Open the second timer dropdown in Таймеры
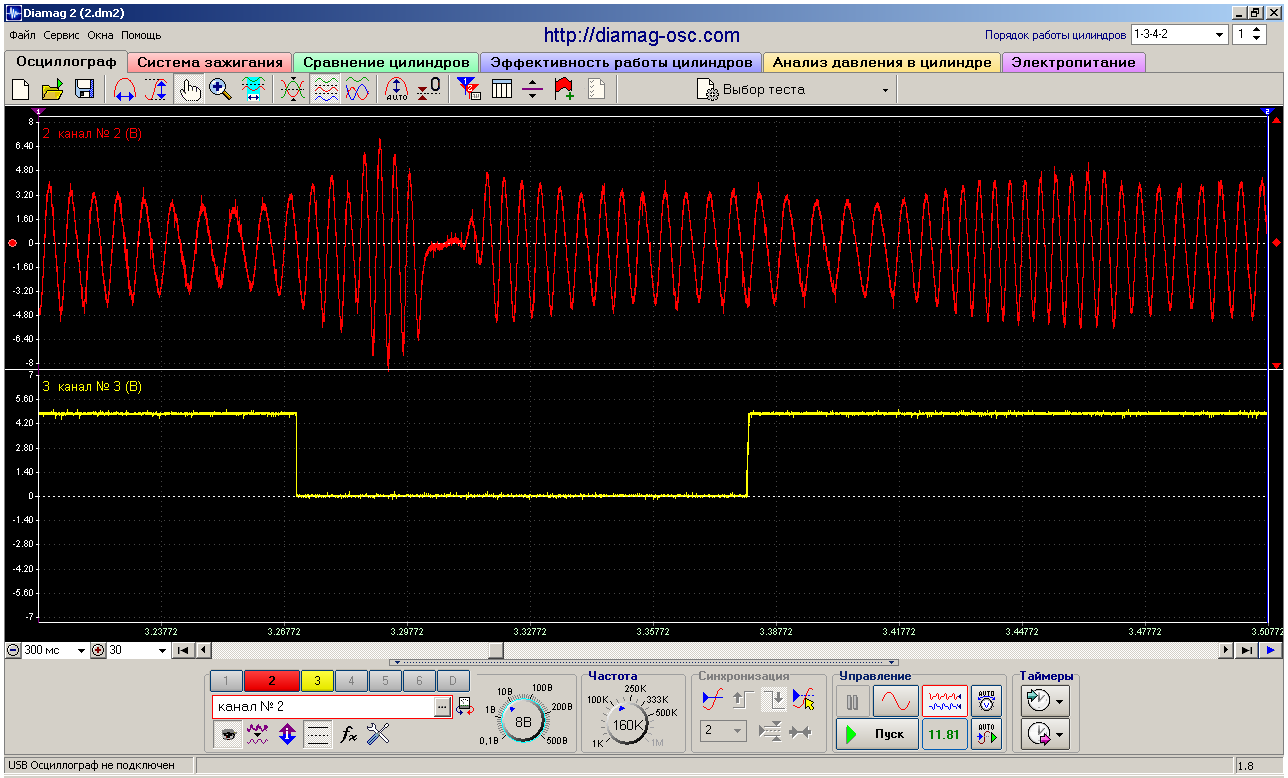 (x=1045, y=735)
